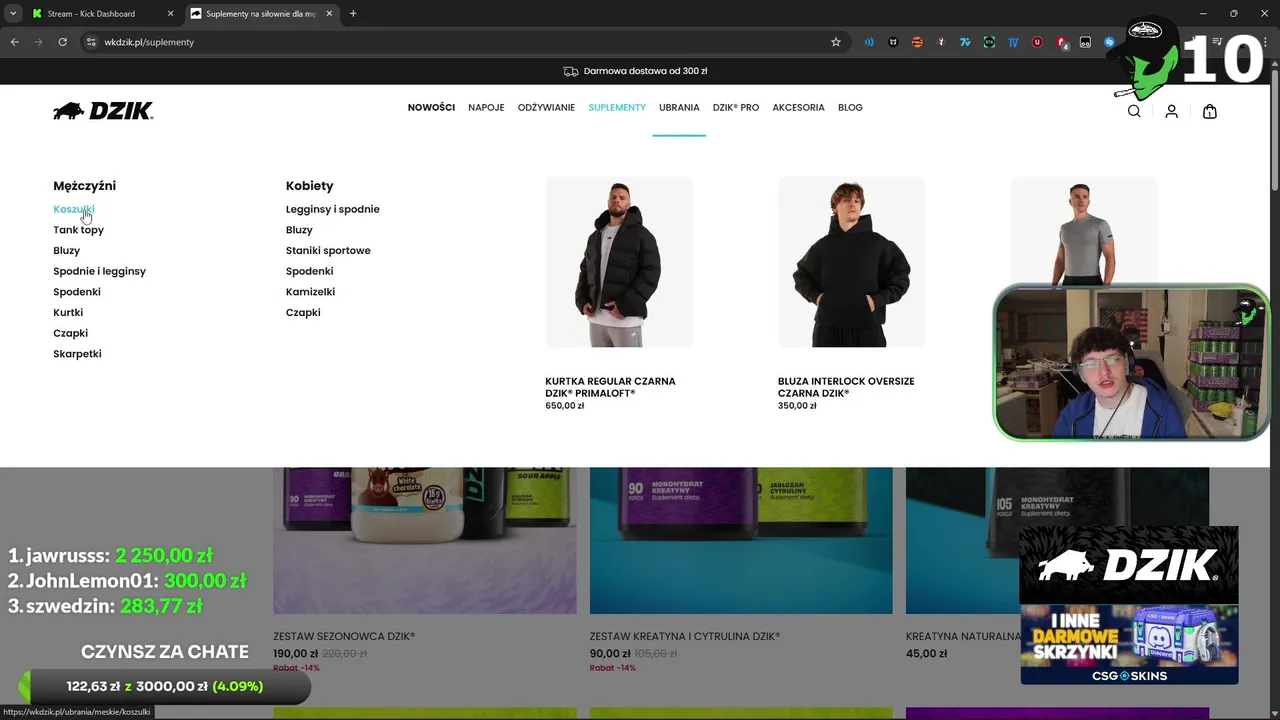Open the AKCESORIA menu item
The image size is (1280, 720).
click(x=798, y=107)
